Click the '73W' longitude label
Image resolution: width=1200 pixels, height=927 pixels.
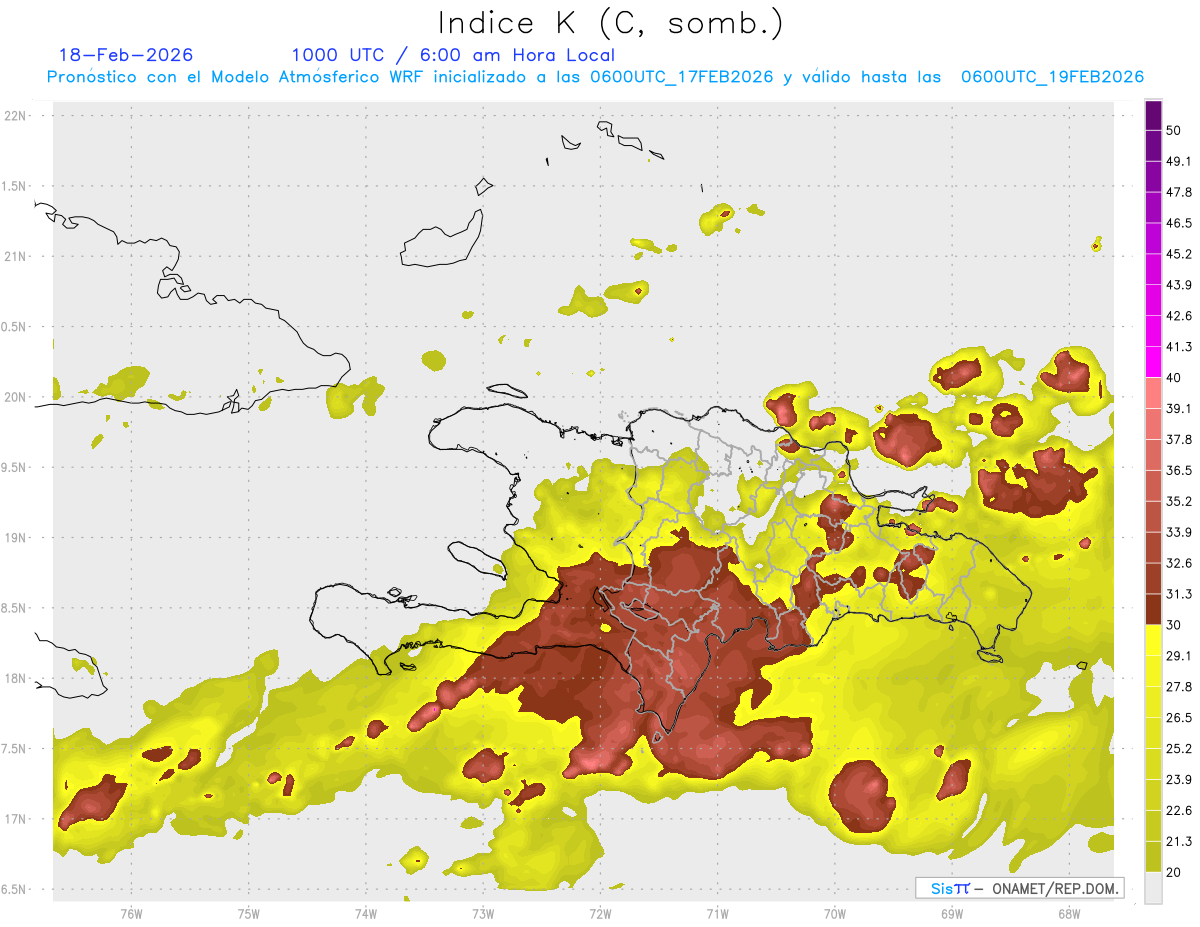(483, 914)
